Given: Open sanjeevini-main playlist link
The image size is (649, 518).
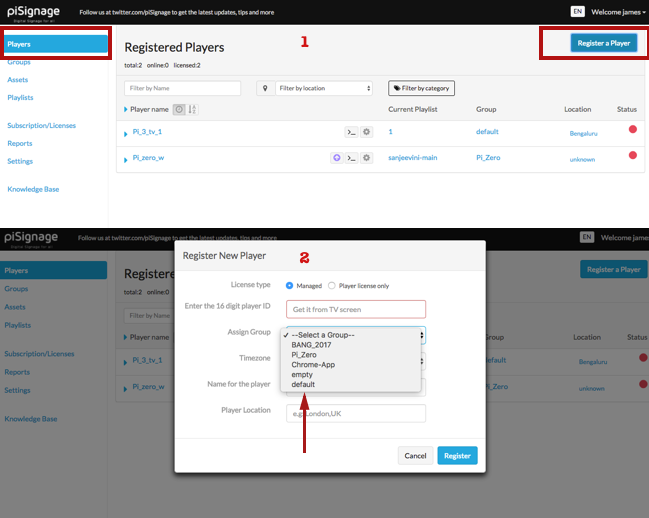Looking at the screenshot, I should (x=413, y=158).
